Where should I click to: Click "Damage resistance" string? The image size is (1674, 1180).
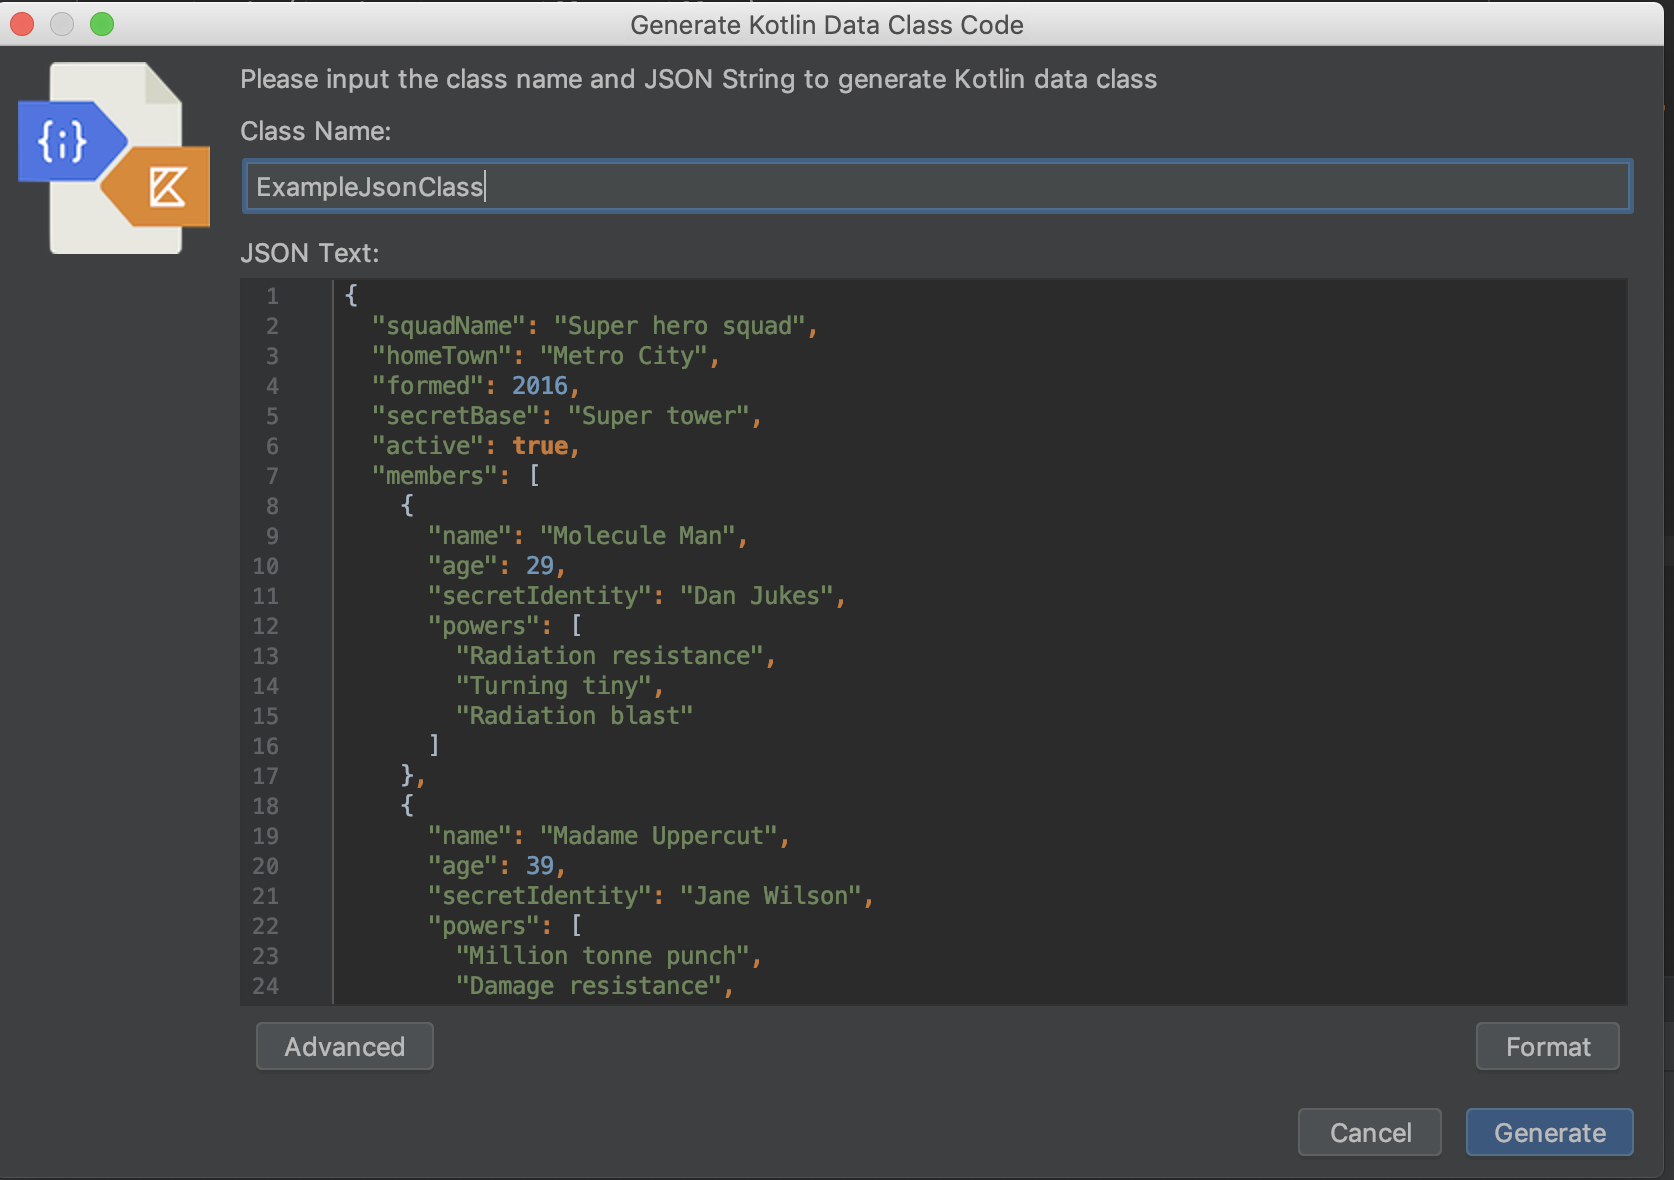point(589,986)
